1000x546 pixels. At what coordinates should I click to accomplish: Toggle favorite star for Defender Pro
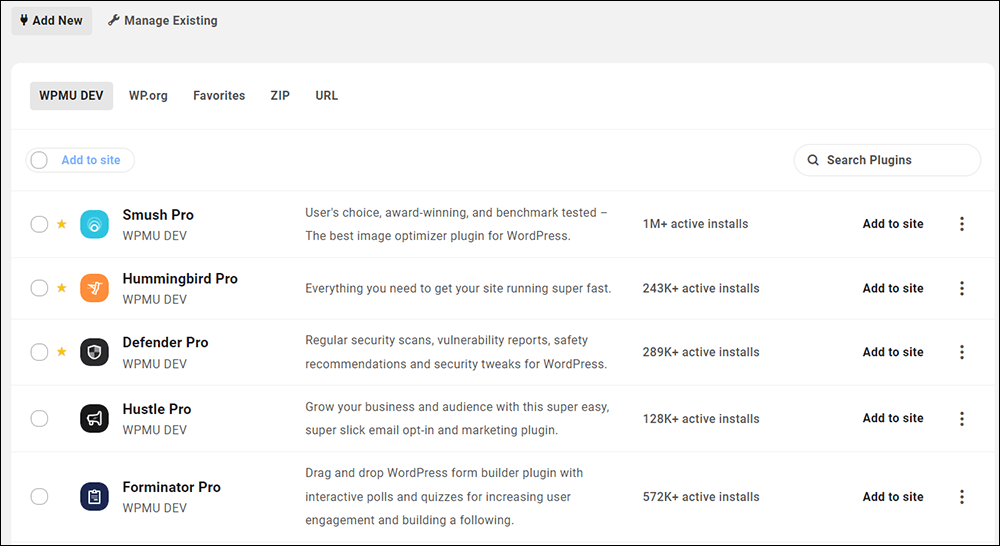tap(62, 351)
